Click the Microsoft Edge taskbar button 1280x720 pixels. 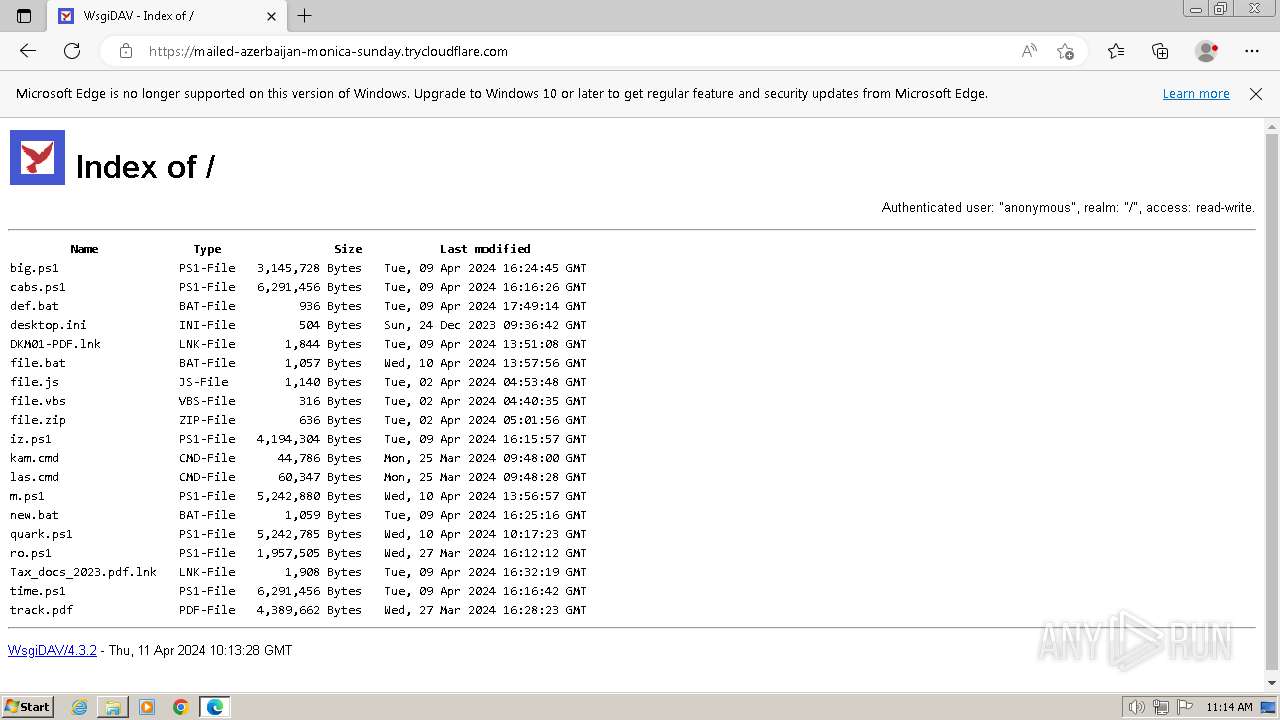click(x=215, y=707)
